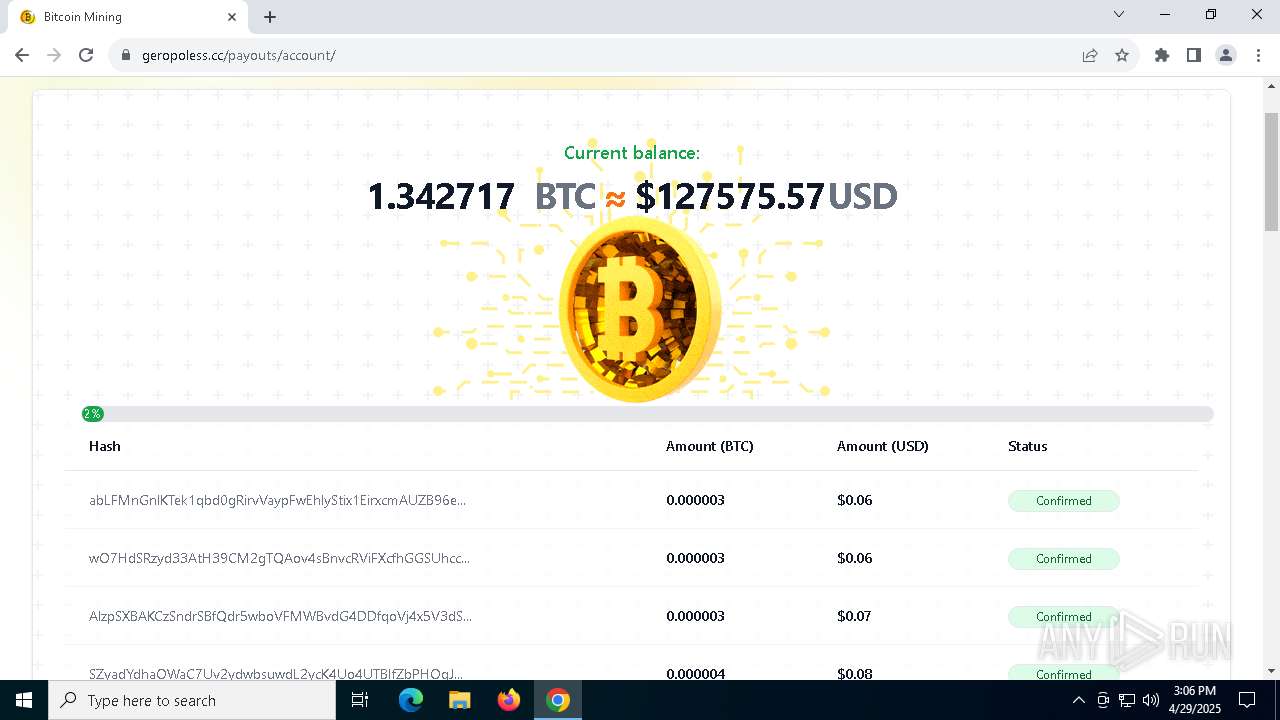Click Confirmed badge in wO7HdSRzyd33 row
The width and height of the screenshot is (1280, 720).
pos(1064,559)
